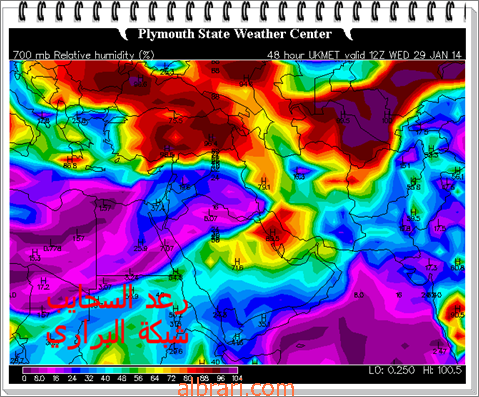
Task: Click the H 99.4 high marker
Action: [x=211, y=140]
